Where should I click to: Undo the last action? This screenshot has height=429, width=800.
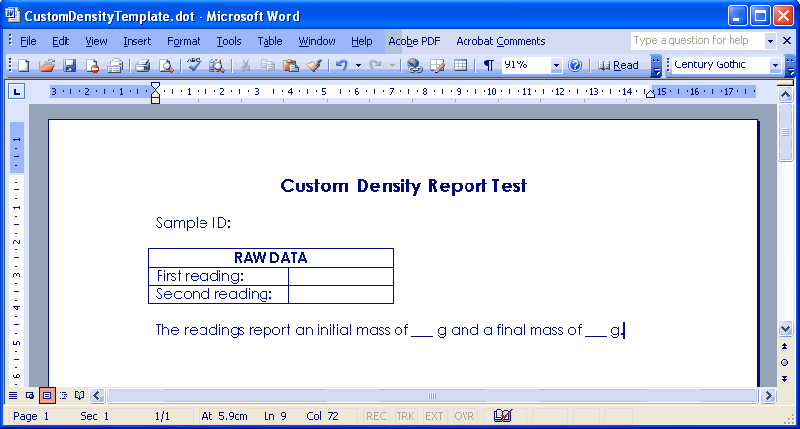pos(342,65)
